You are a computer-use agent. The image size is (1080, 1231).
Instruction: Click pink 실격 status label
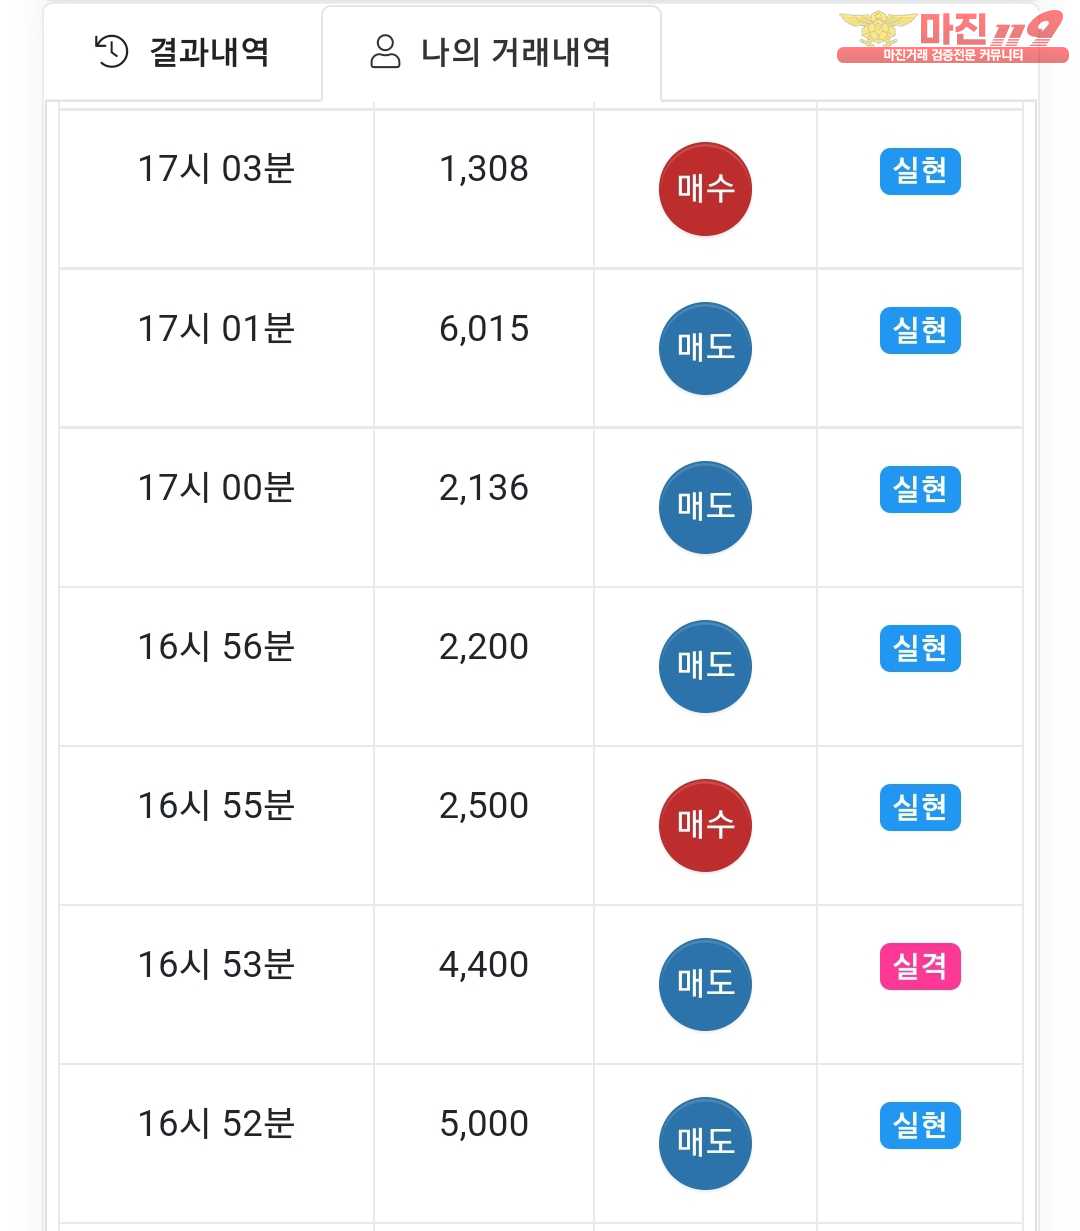[920, 966]
